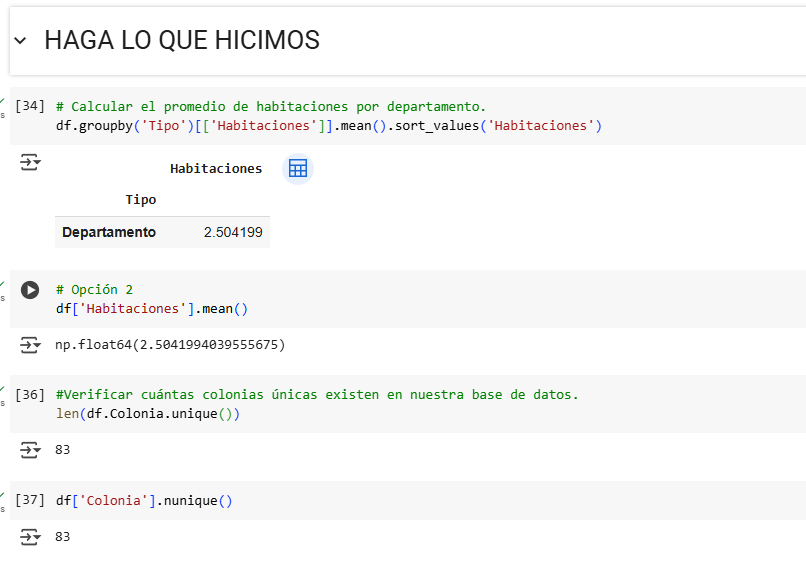806x566 pixels.
Task: Select execution count [34]
Action: tap(30, 106)
